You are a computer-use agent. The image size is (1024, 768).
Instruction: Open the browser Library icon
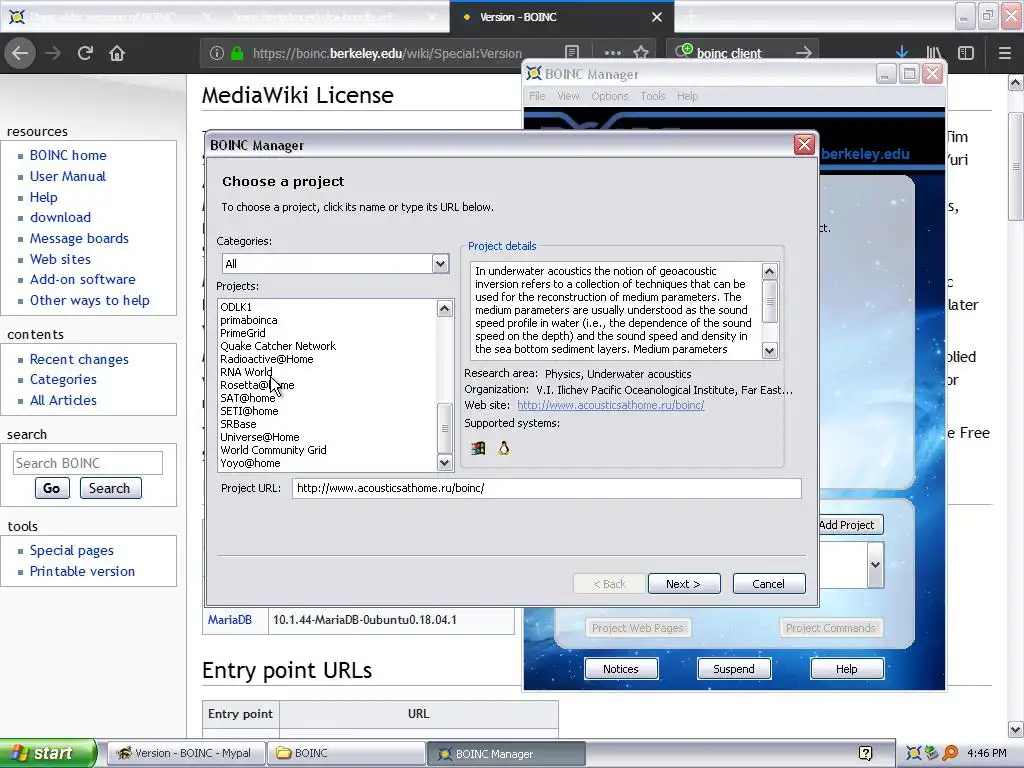934,53
